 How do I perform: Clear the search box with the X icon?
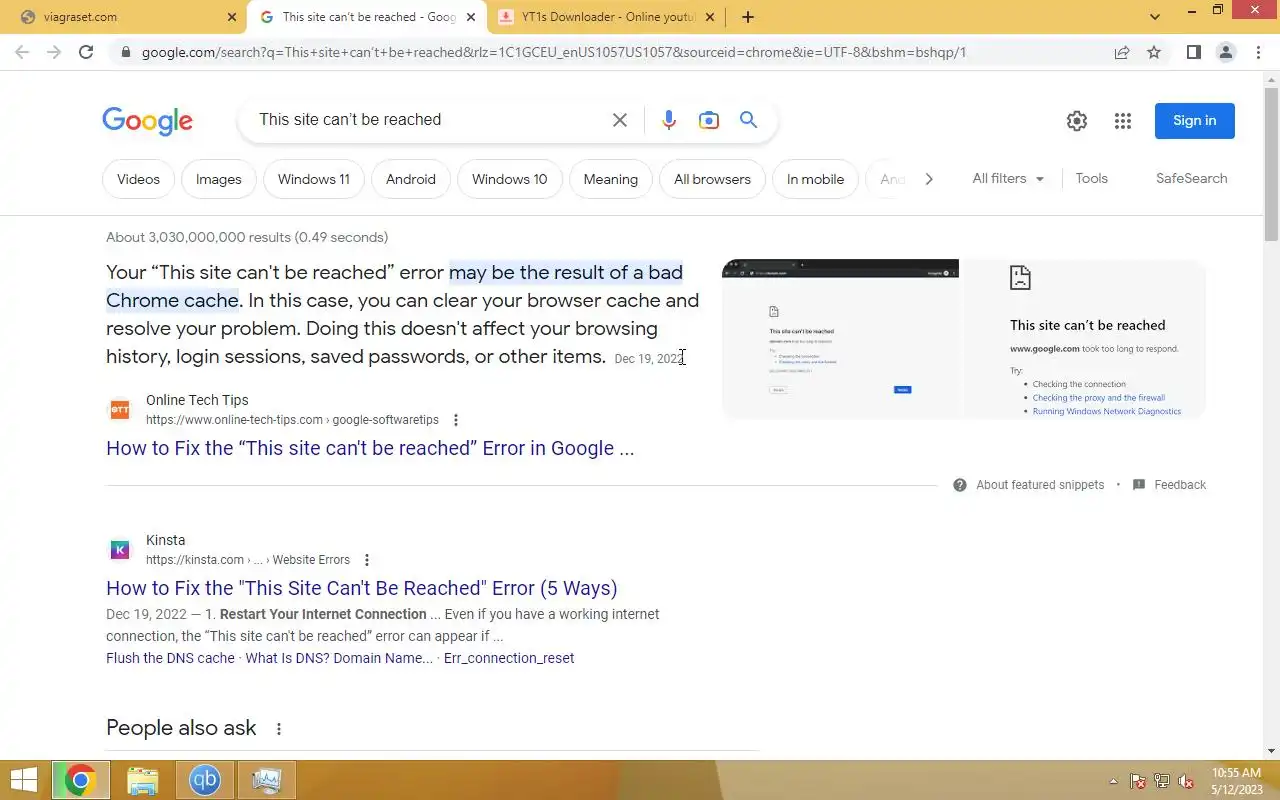tap(620, 120)
